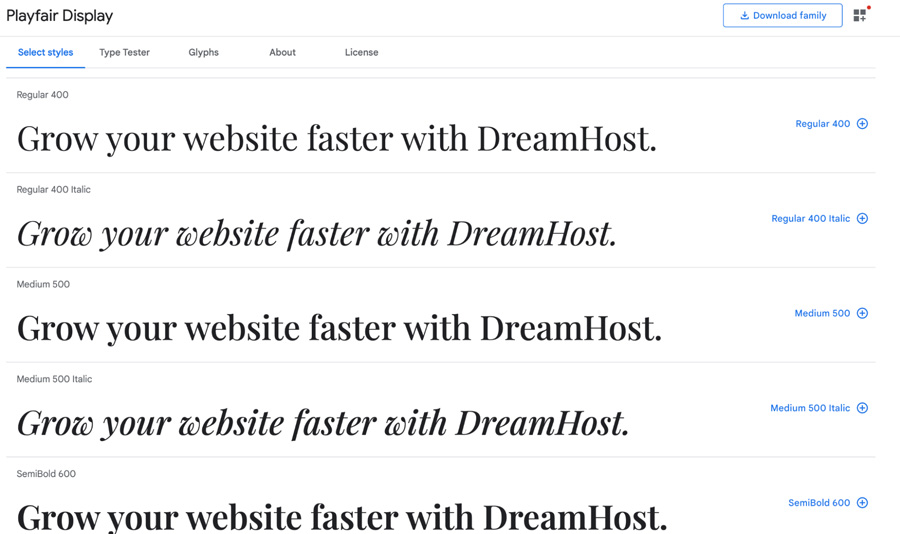The width and height of the screenshot is (900, 534).
Task: Click the SemiBold 600 preview sentence
Action: coord(342,517)
